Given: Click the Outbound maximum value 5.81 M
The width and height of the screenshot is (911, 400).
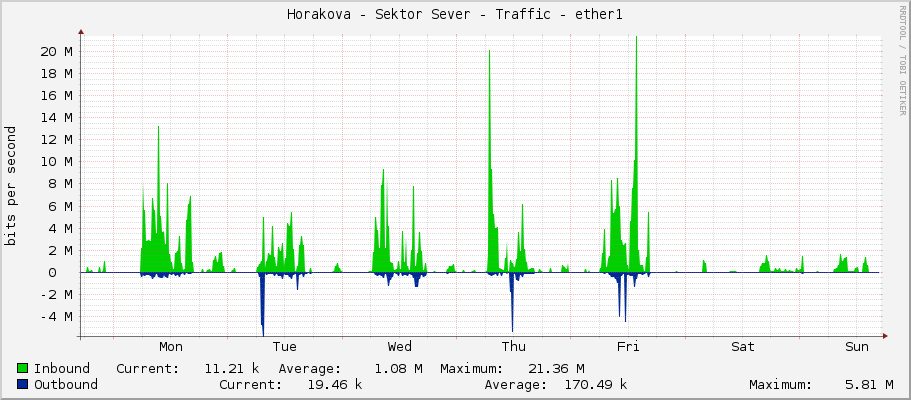Looking at the screenshot, I should coord(868,384).
